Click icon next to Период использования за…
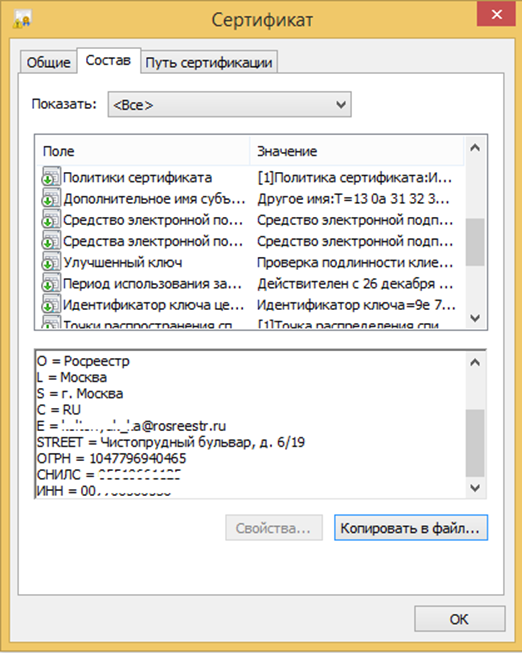 pos(51,283)
